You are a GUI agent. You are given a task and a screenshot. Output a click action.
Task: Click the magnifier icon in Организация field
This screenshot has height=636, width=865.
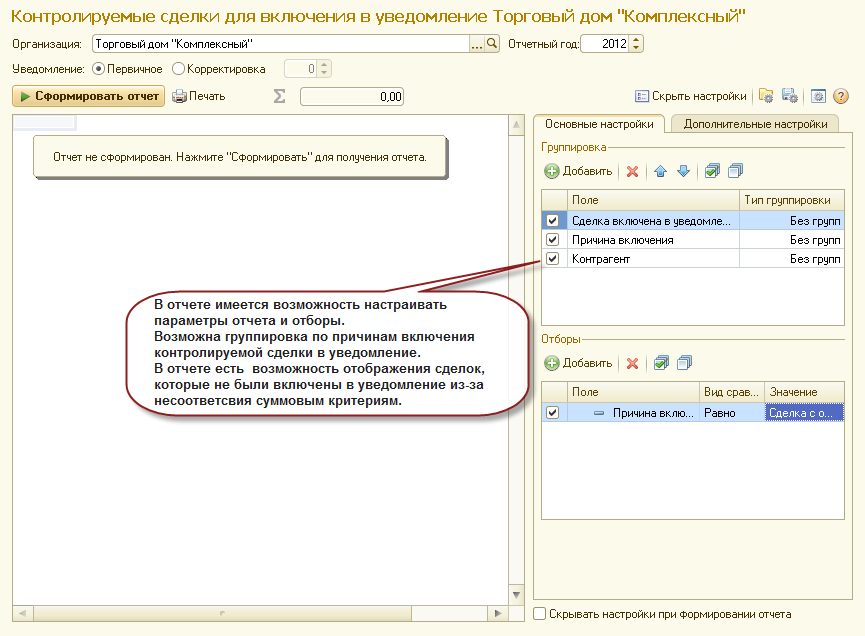pos(492,44)
